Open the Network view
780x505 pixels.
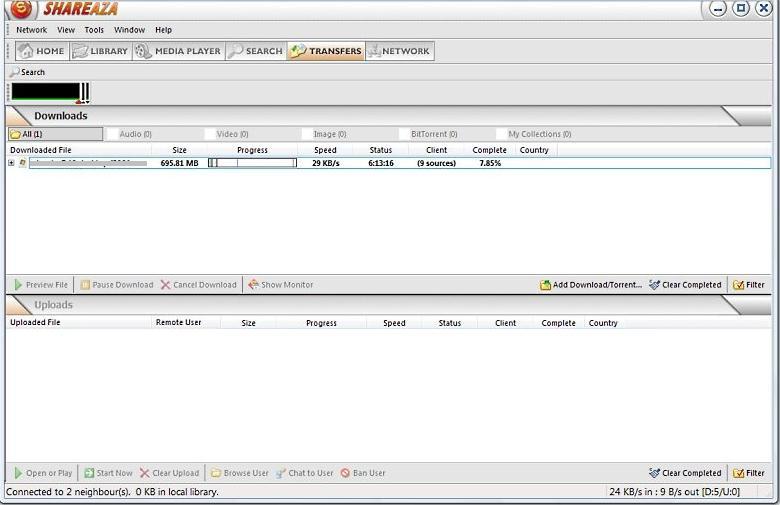398,51
